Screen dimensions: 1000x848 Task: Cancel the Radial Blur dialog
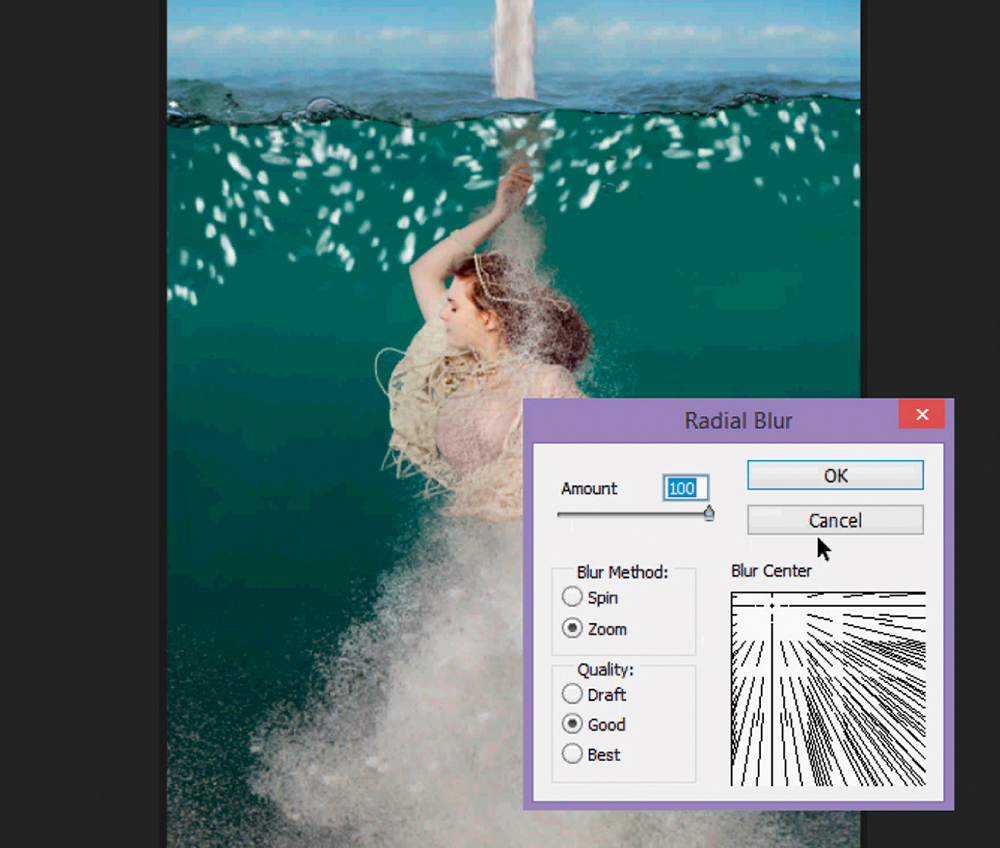click(x=835, y=520)
